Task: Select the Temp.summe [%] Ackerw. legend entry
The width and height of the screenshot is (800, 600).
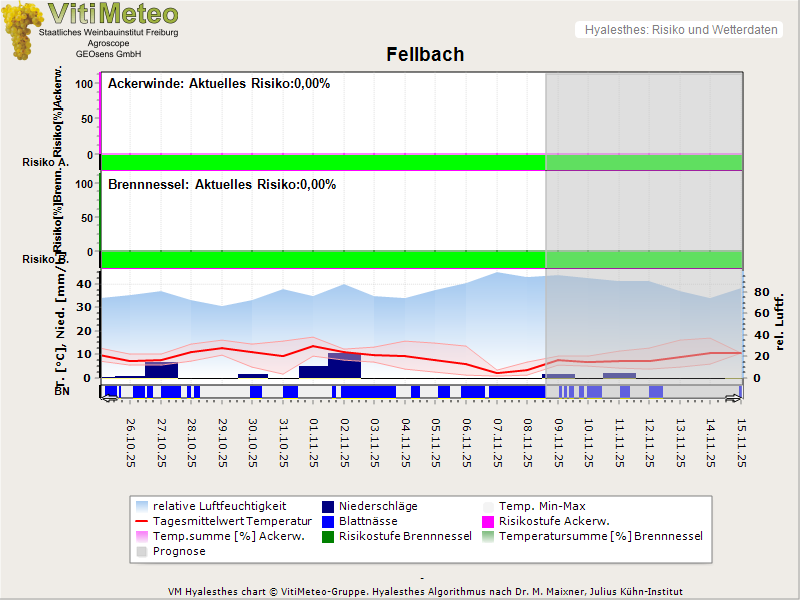Action: pos(213,536)
